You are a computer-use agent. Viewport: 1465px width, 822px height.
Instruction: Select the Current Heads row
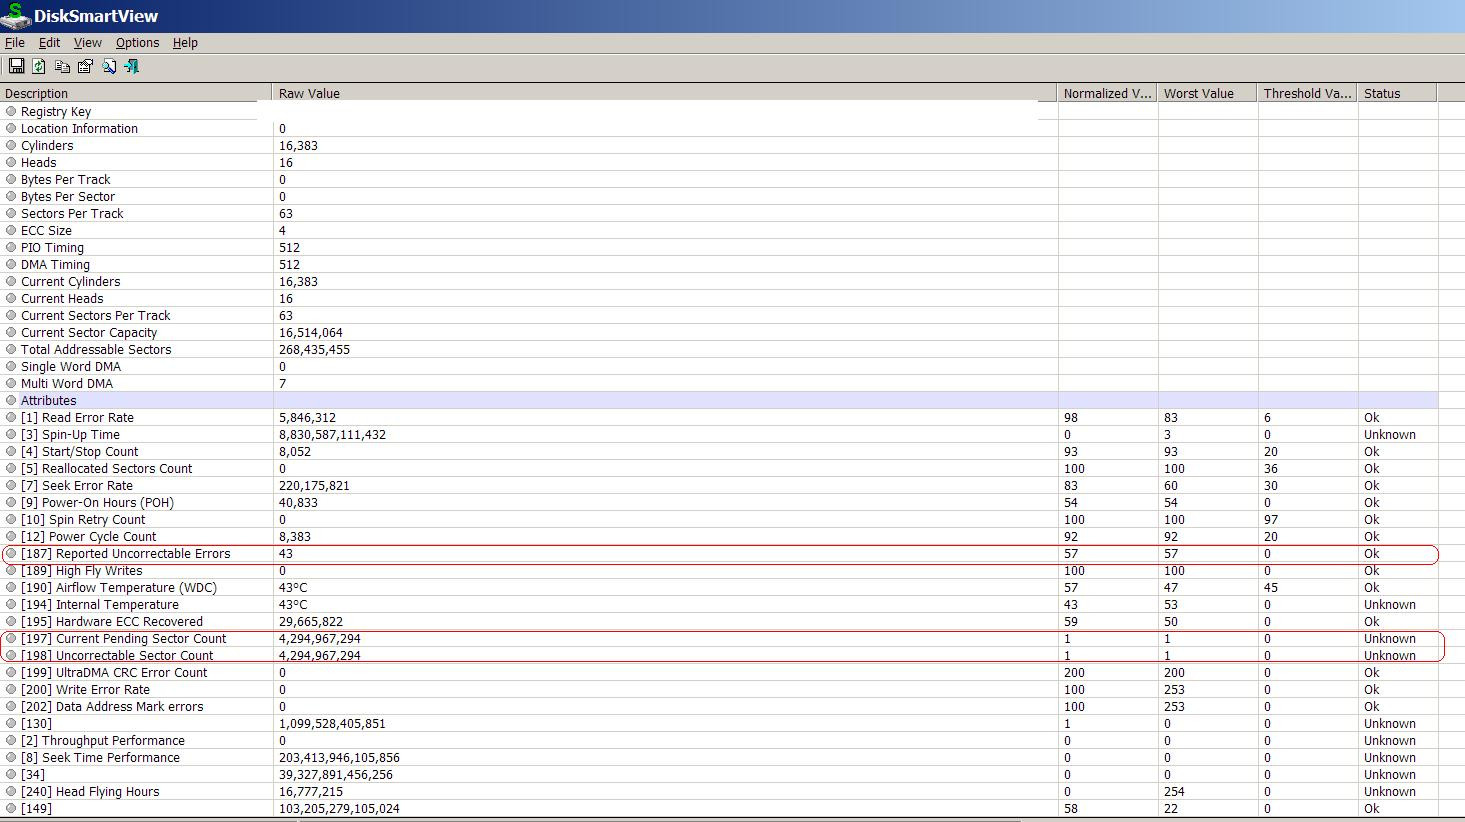719,298
